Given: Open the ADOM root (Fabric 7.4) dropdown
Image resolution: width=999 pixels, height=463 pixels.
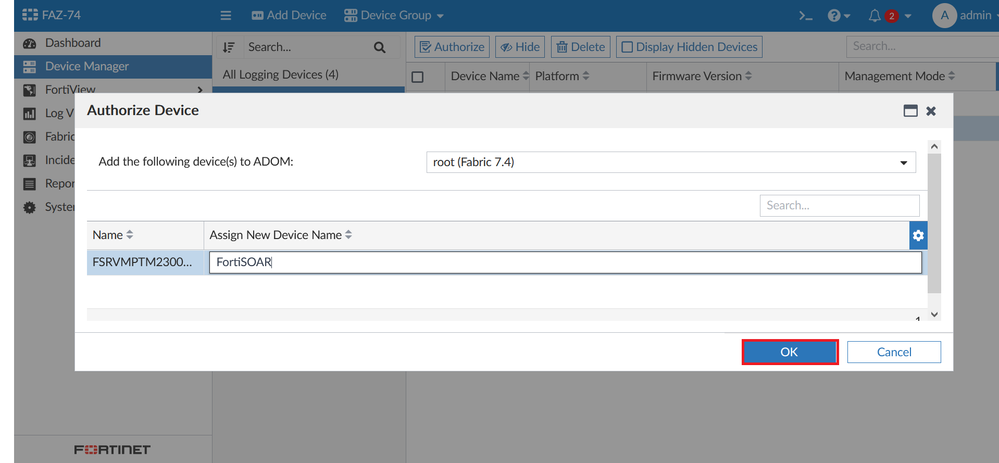Looking at the screenshot, I should coord(671,162).
